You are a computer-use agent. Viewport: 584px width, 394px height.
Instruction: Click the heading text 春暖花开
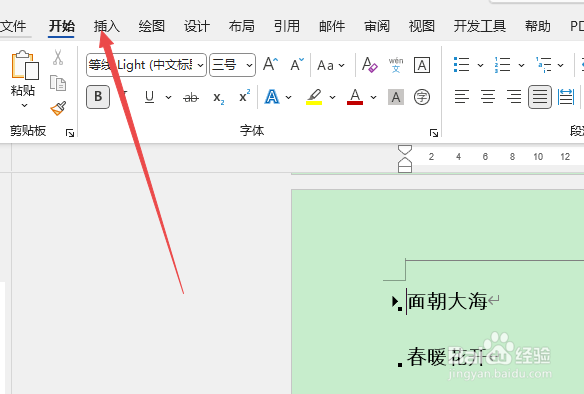pos(447,357)
